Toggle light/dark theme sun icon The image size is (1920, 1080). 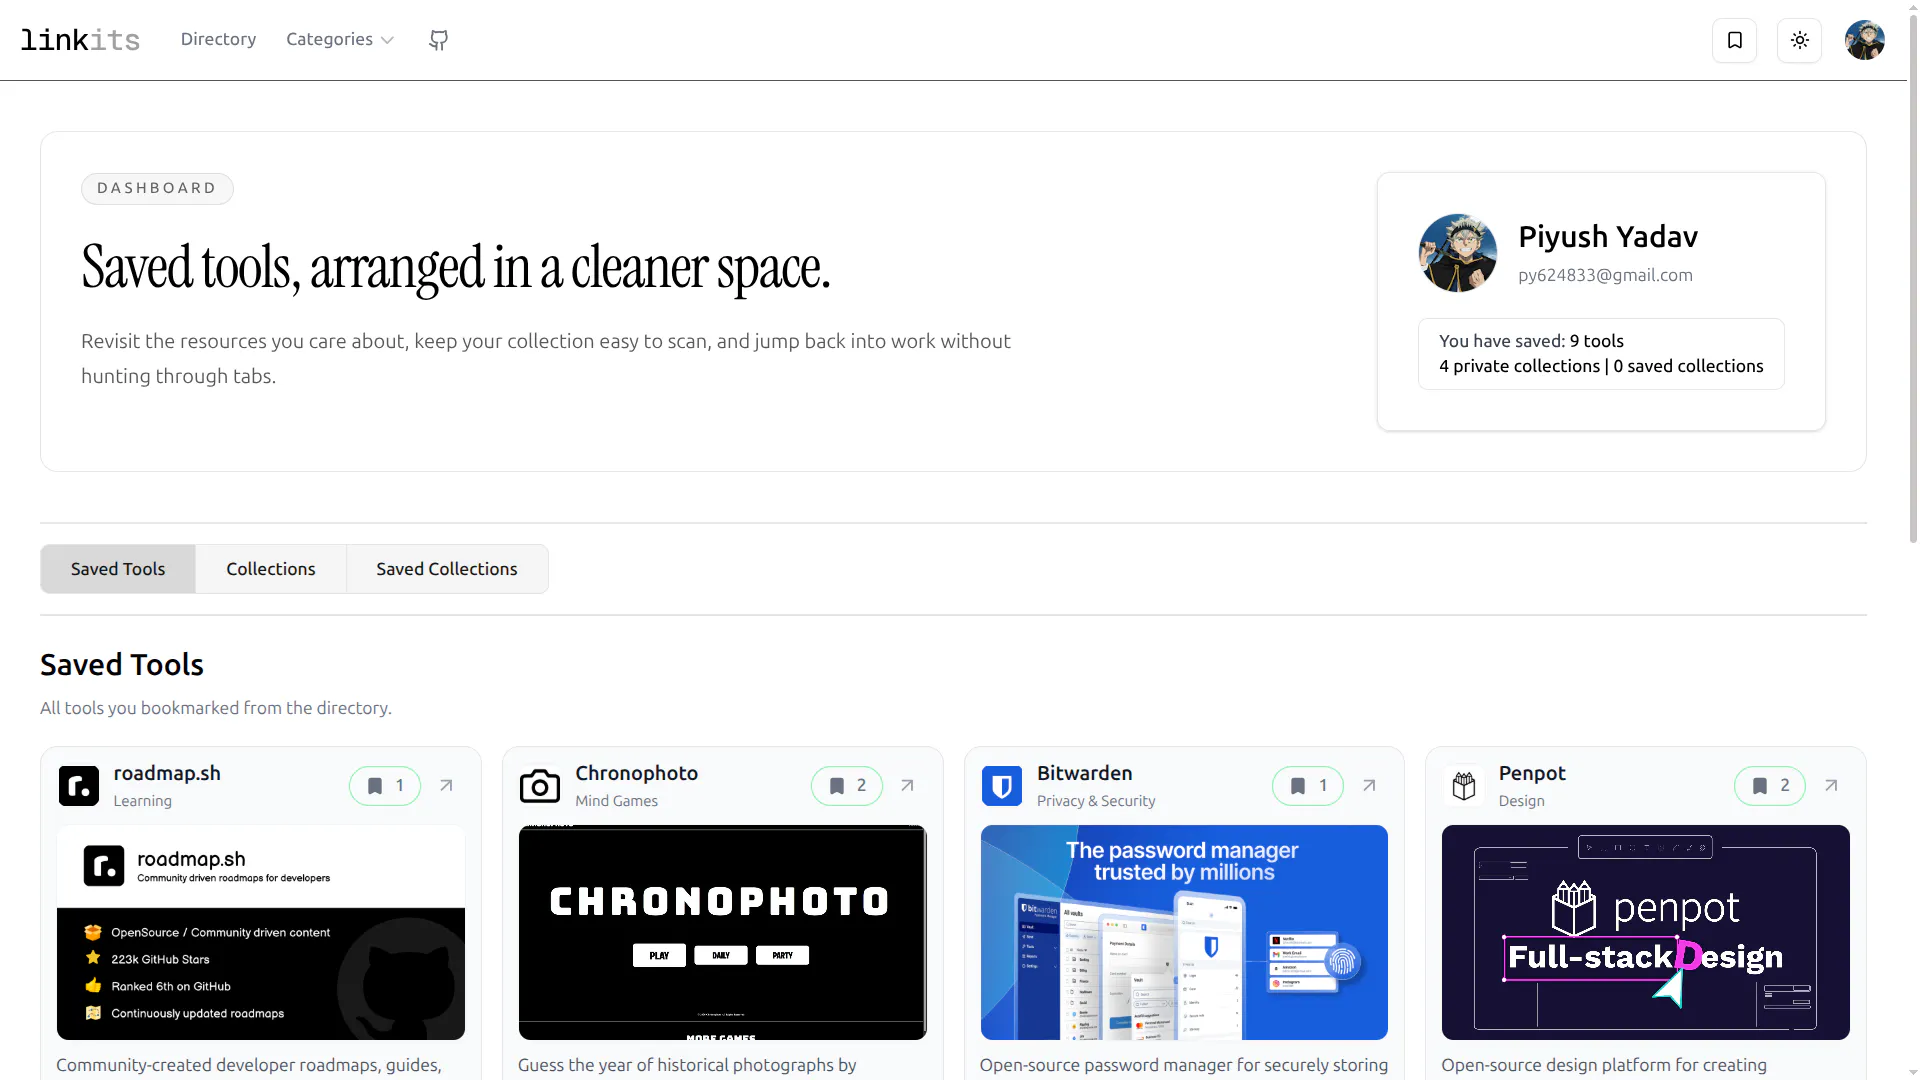(1799, 40)
